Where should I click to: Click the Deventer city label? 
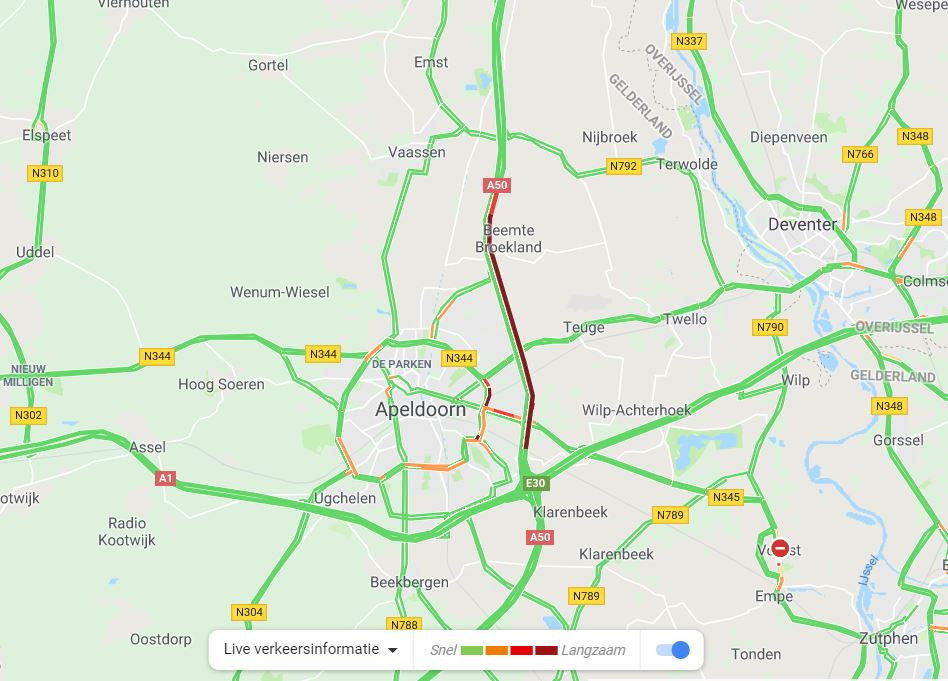(x=802, y=224)
